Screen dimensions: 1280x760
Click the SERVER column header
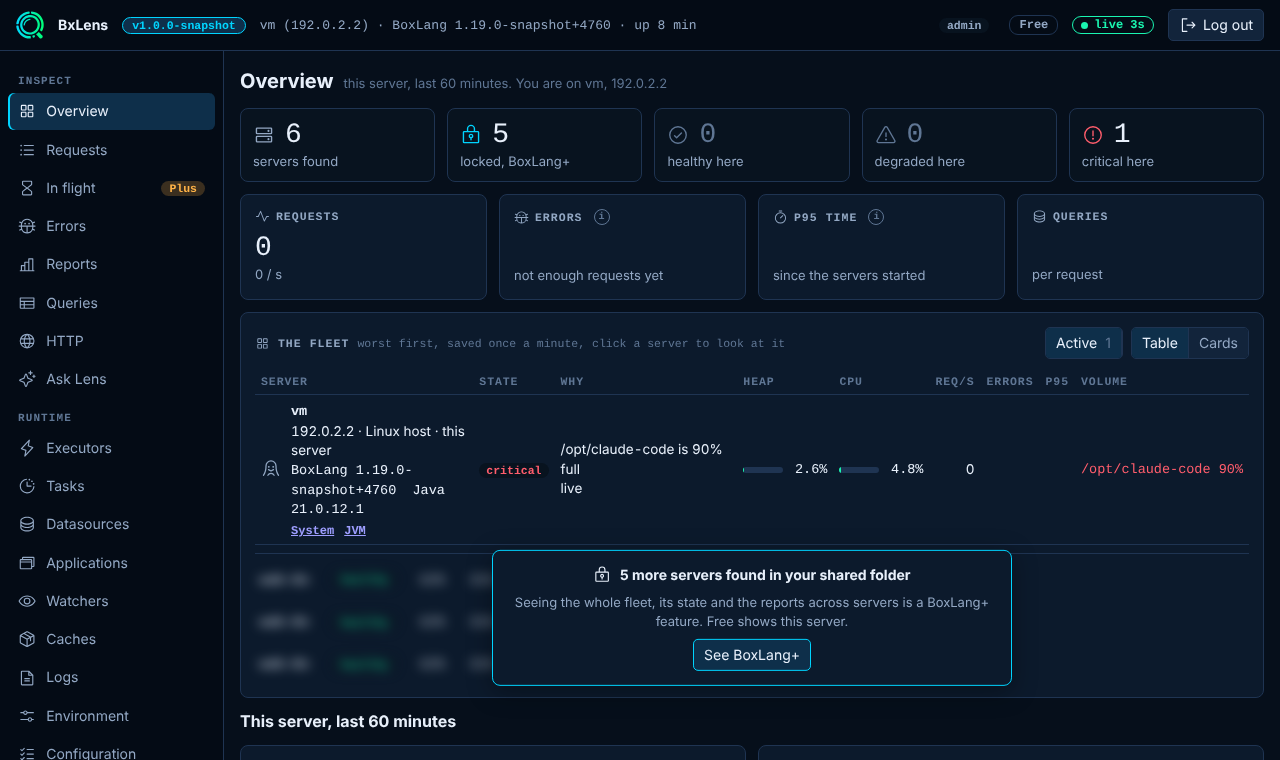284,381
